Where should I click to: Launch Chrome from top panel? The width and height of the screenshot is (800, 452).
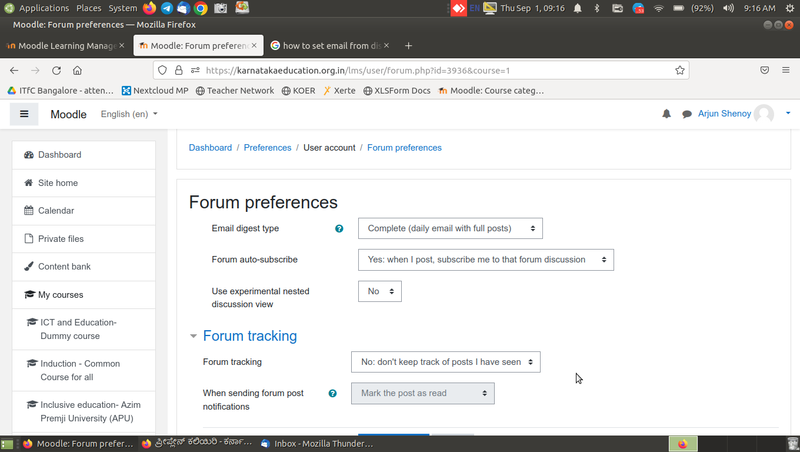(201, 8)
